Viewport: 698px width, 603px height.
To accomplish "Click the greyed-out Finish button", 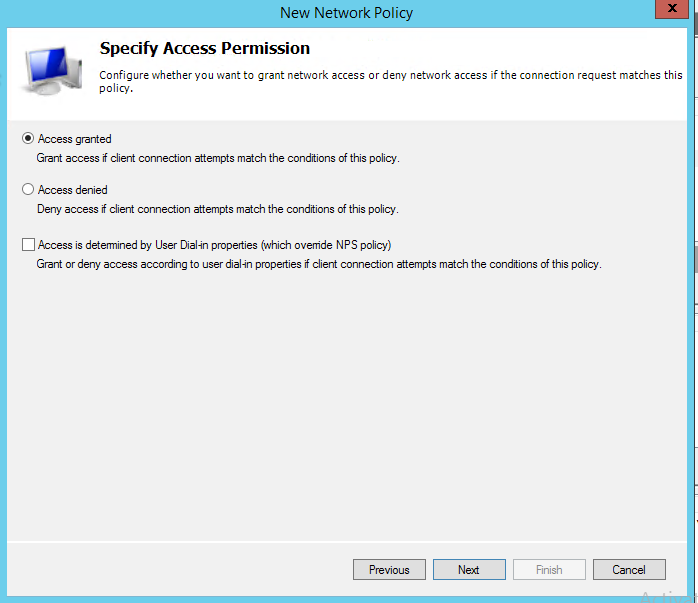I will point(549,570).
